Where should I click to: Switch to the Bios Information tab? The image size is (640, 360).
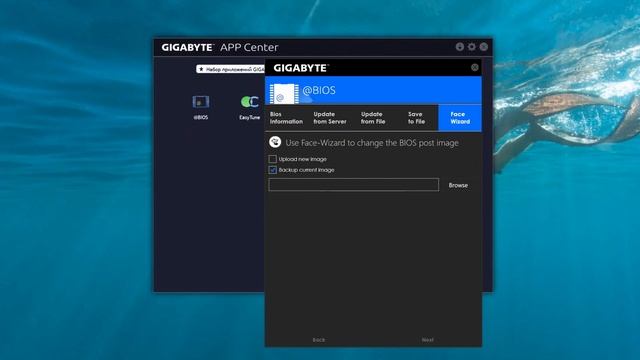coord(286,118)
